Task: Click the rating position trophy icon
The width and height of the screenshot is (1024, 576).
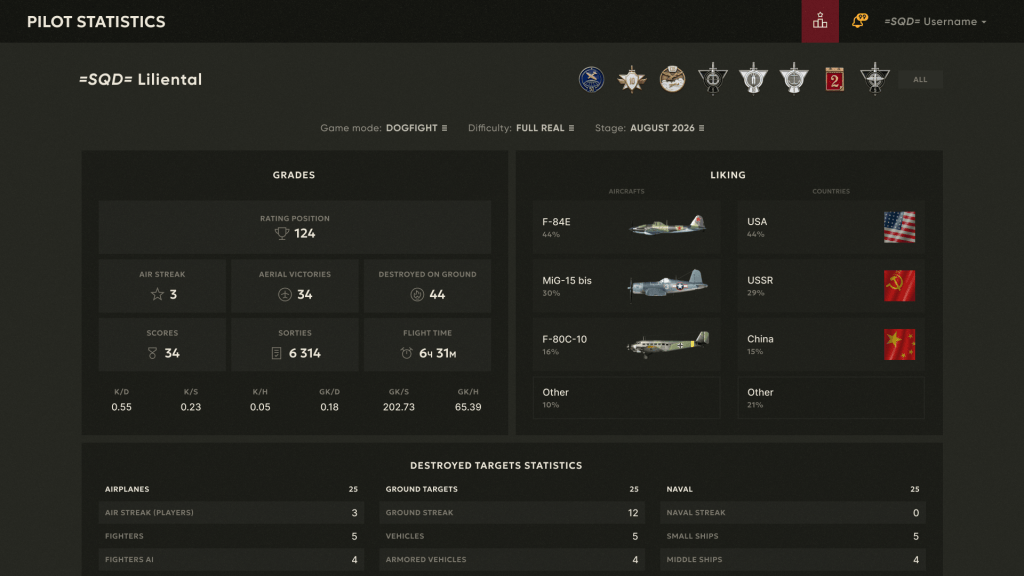Action: [x=281, y=233]
